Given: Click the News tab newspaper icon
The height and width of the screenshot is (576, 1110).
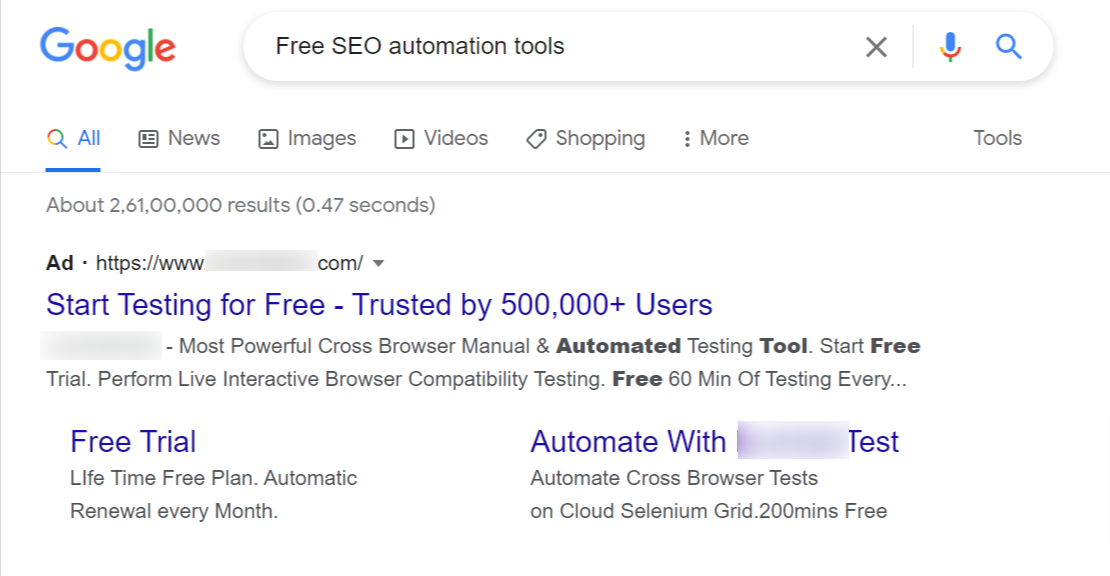Looking at the screenshot, I should click(149, 138).
